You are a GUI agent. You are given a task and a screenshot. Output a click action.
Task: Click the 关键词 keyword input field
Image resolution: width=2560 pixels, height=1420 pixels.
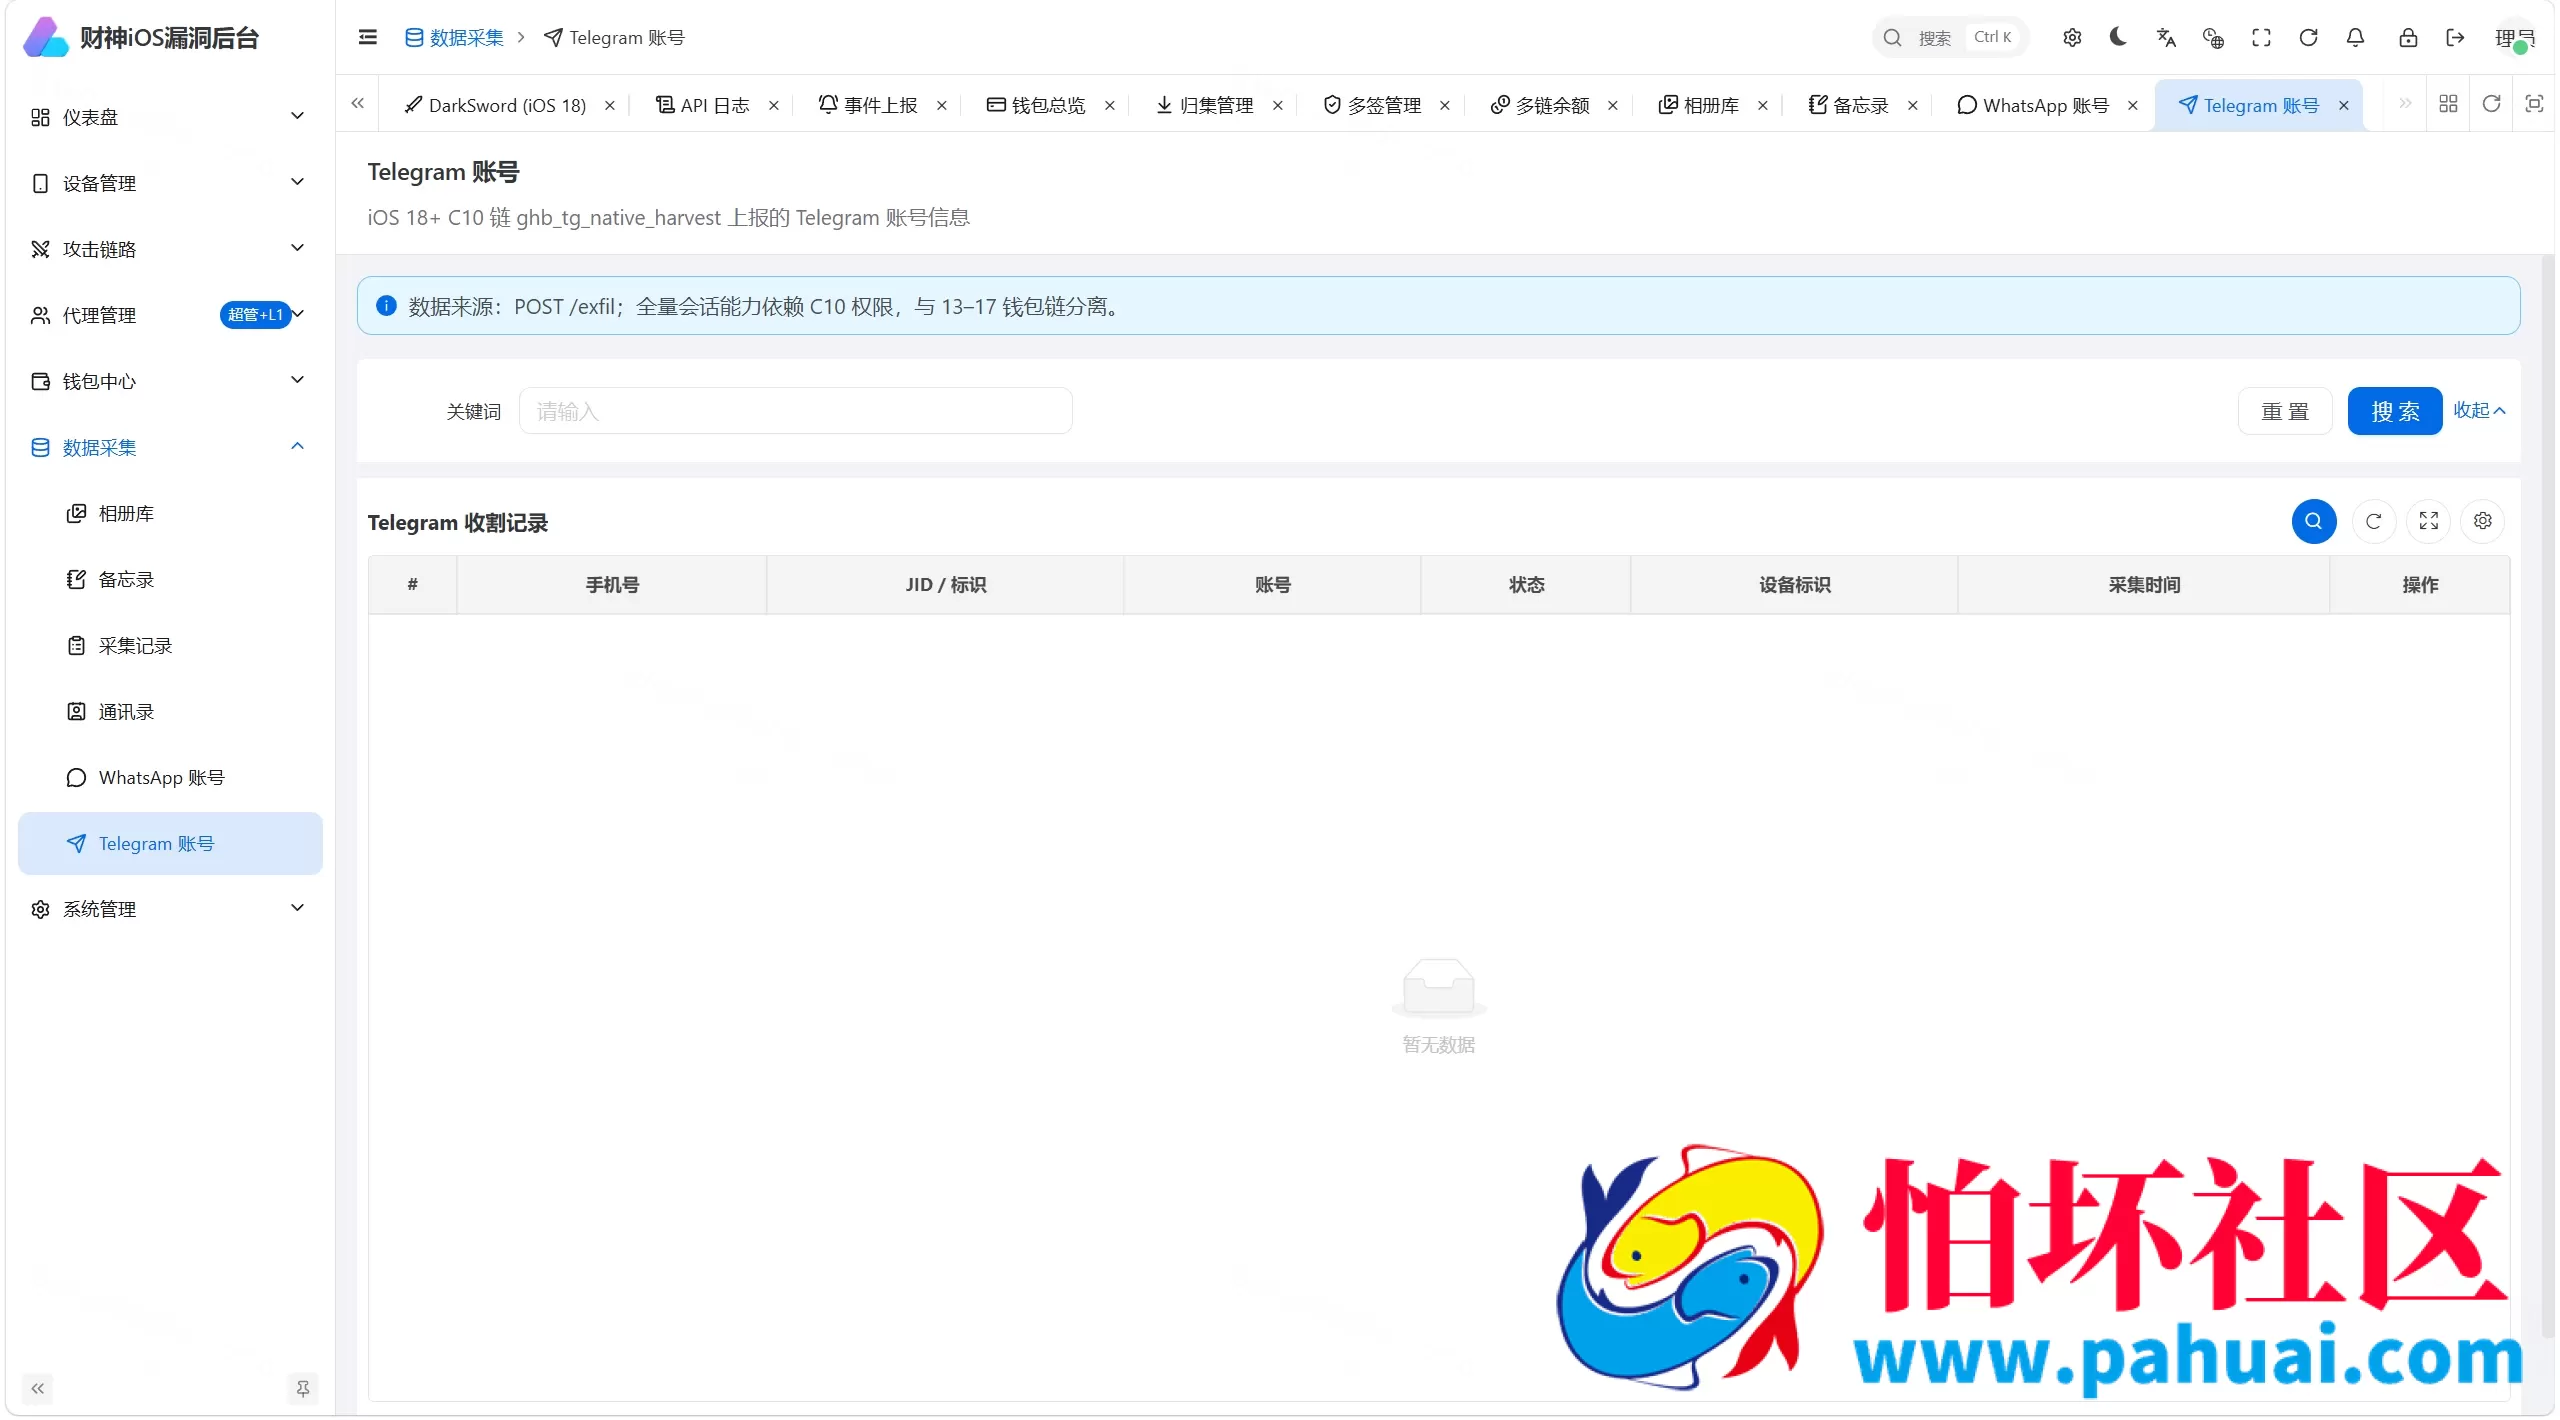click(796, 411)
